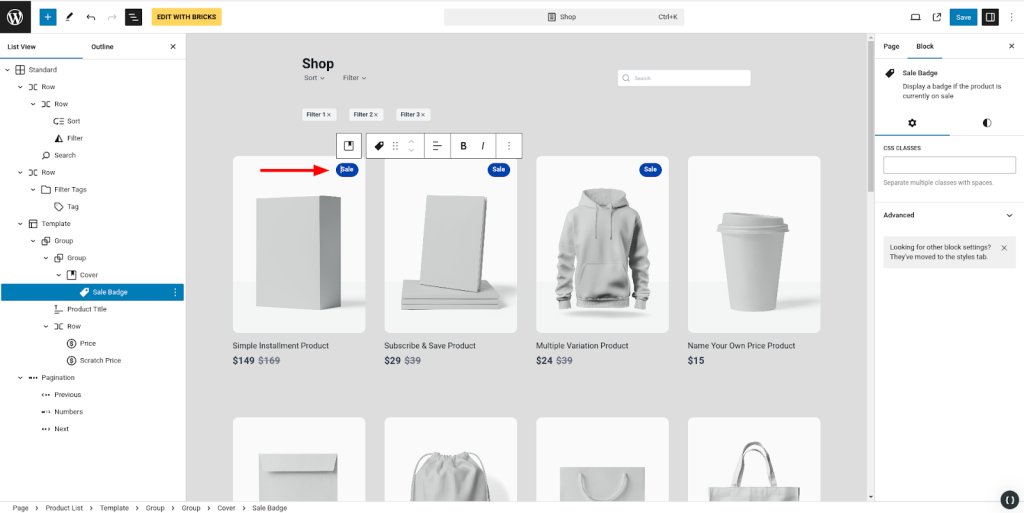The width and height of the screenshot is (1024, 513).
Task: Toggle Italic formatting in block toolbar
Action: [483, 146]
